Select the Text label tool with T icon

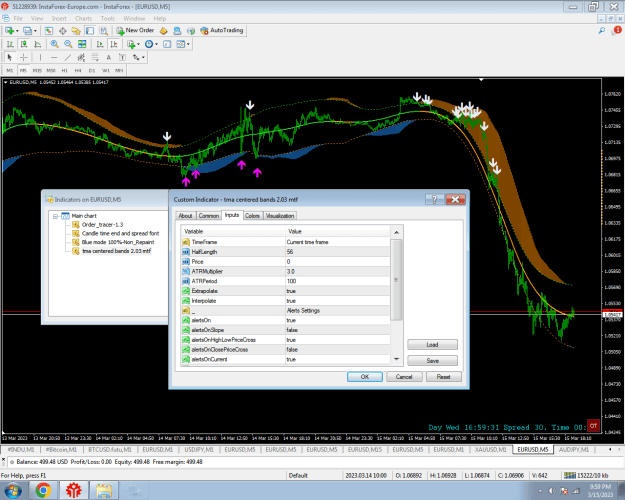click(122, 57)
